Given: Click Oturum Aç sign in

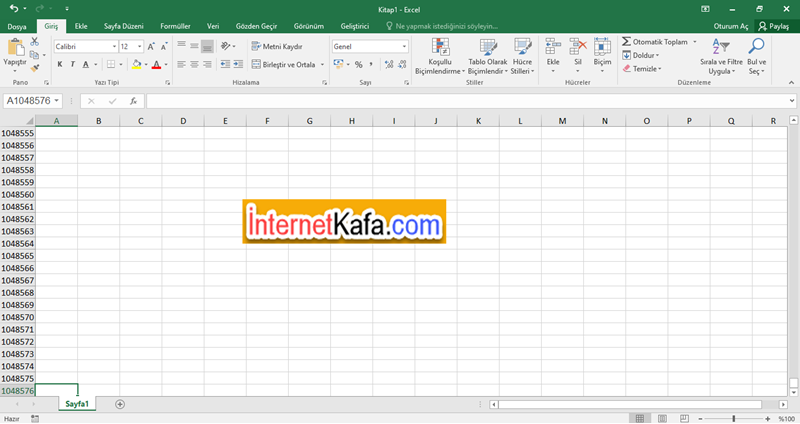Looking at the screenshot, I should tap(731, 26).
